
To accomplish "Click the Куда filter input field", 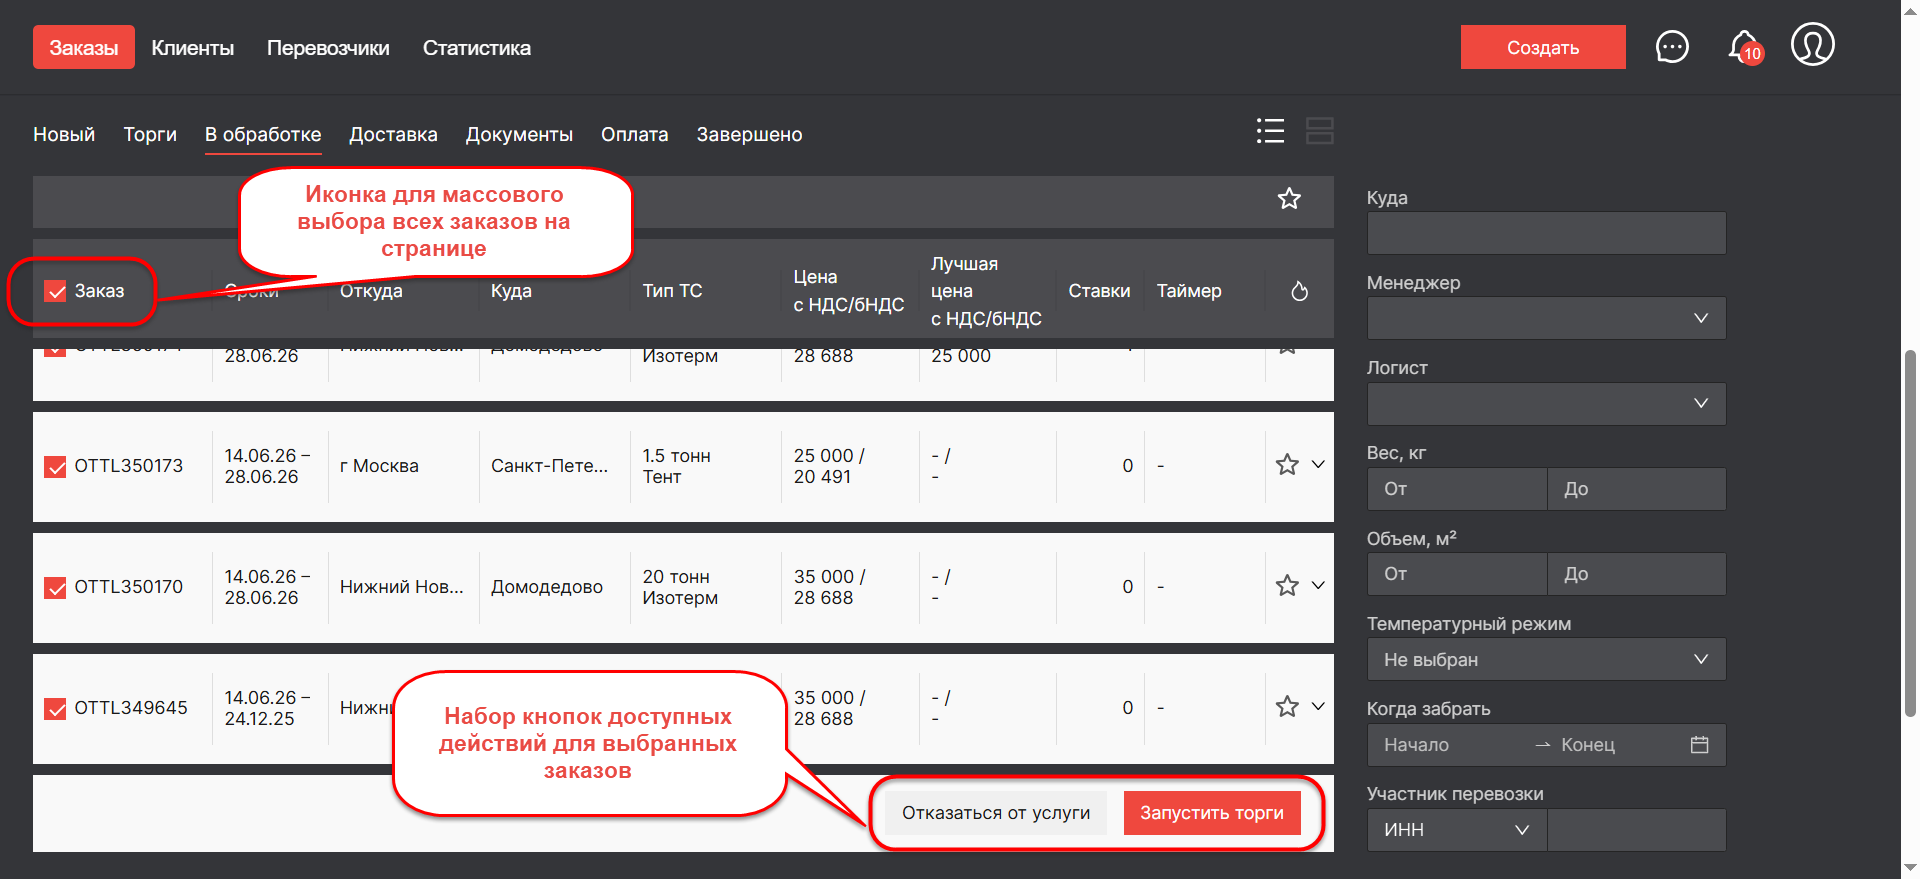I will (1545, 233).
